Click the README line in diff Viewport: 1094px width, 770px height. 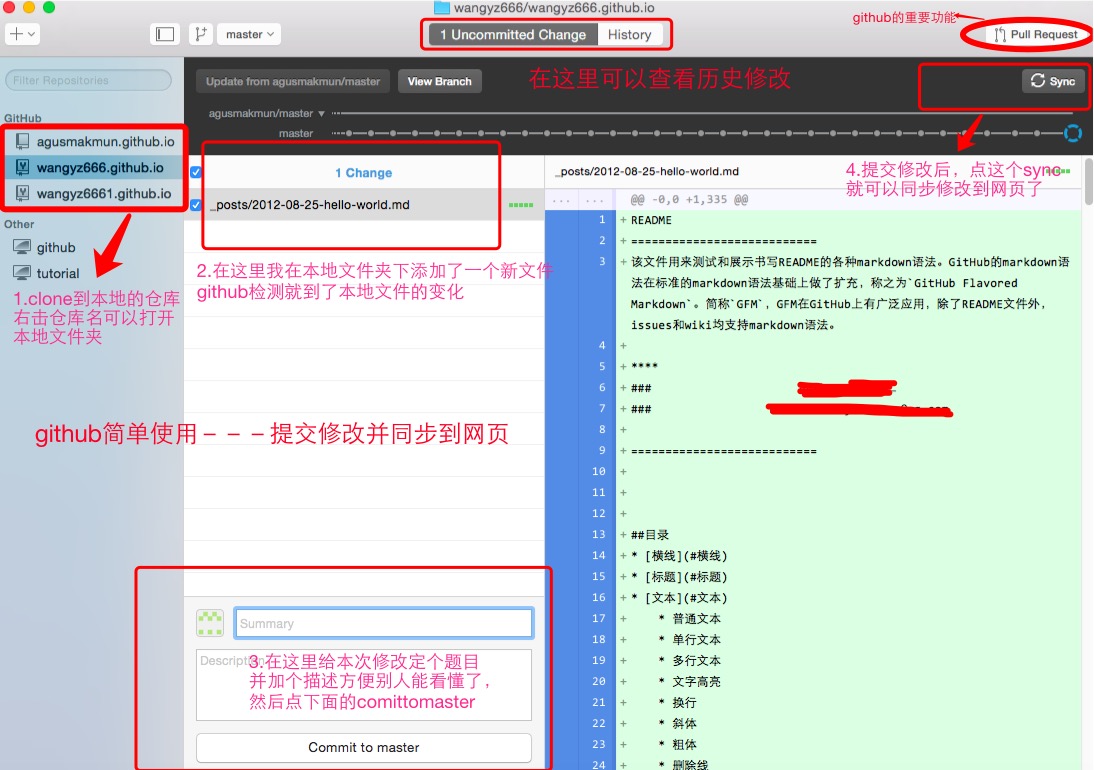coord(651,220)
